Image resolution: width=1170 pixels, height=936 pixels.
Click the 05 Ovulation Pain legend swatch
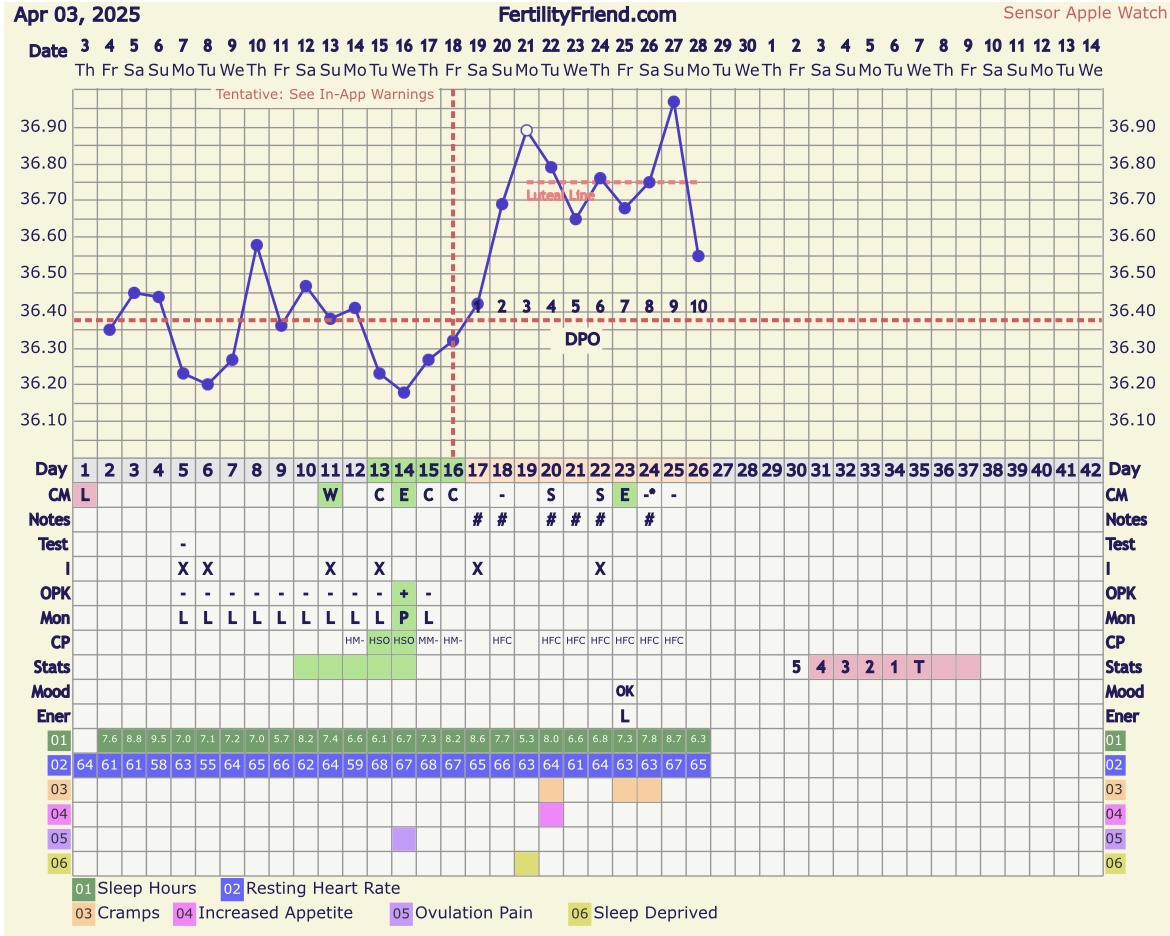401,912
